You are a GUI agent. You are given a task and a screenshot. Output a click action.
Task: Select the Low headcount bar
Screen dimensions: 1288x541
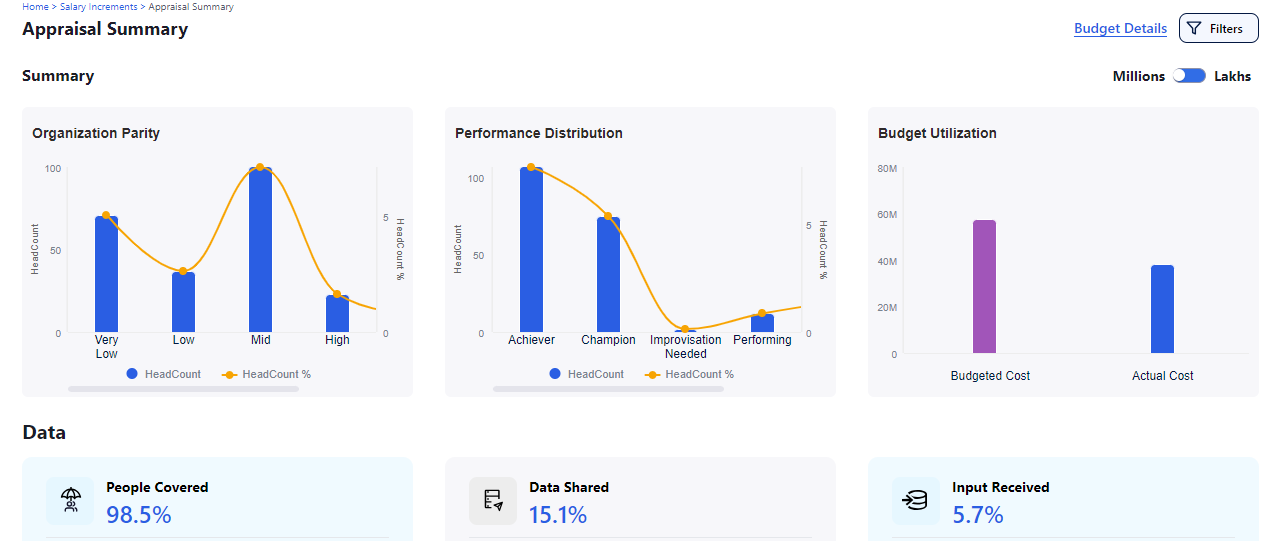(183, 303)
